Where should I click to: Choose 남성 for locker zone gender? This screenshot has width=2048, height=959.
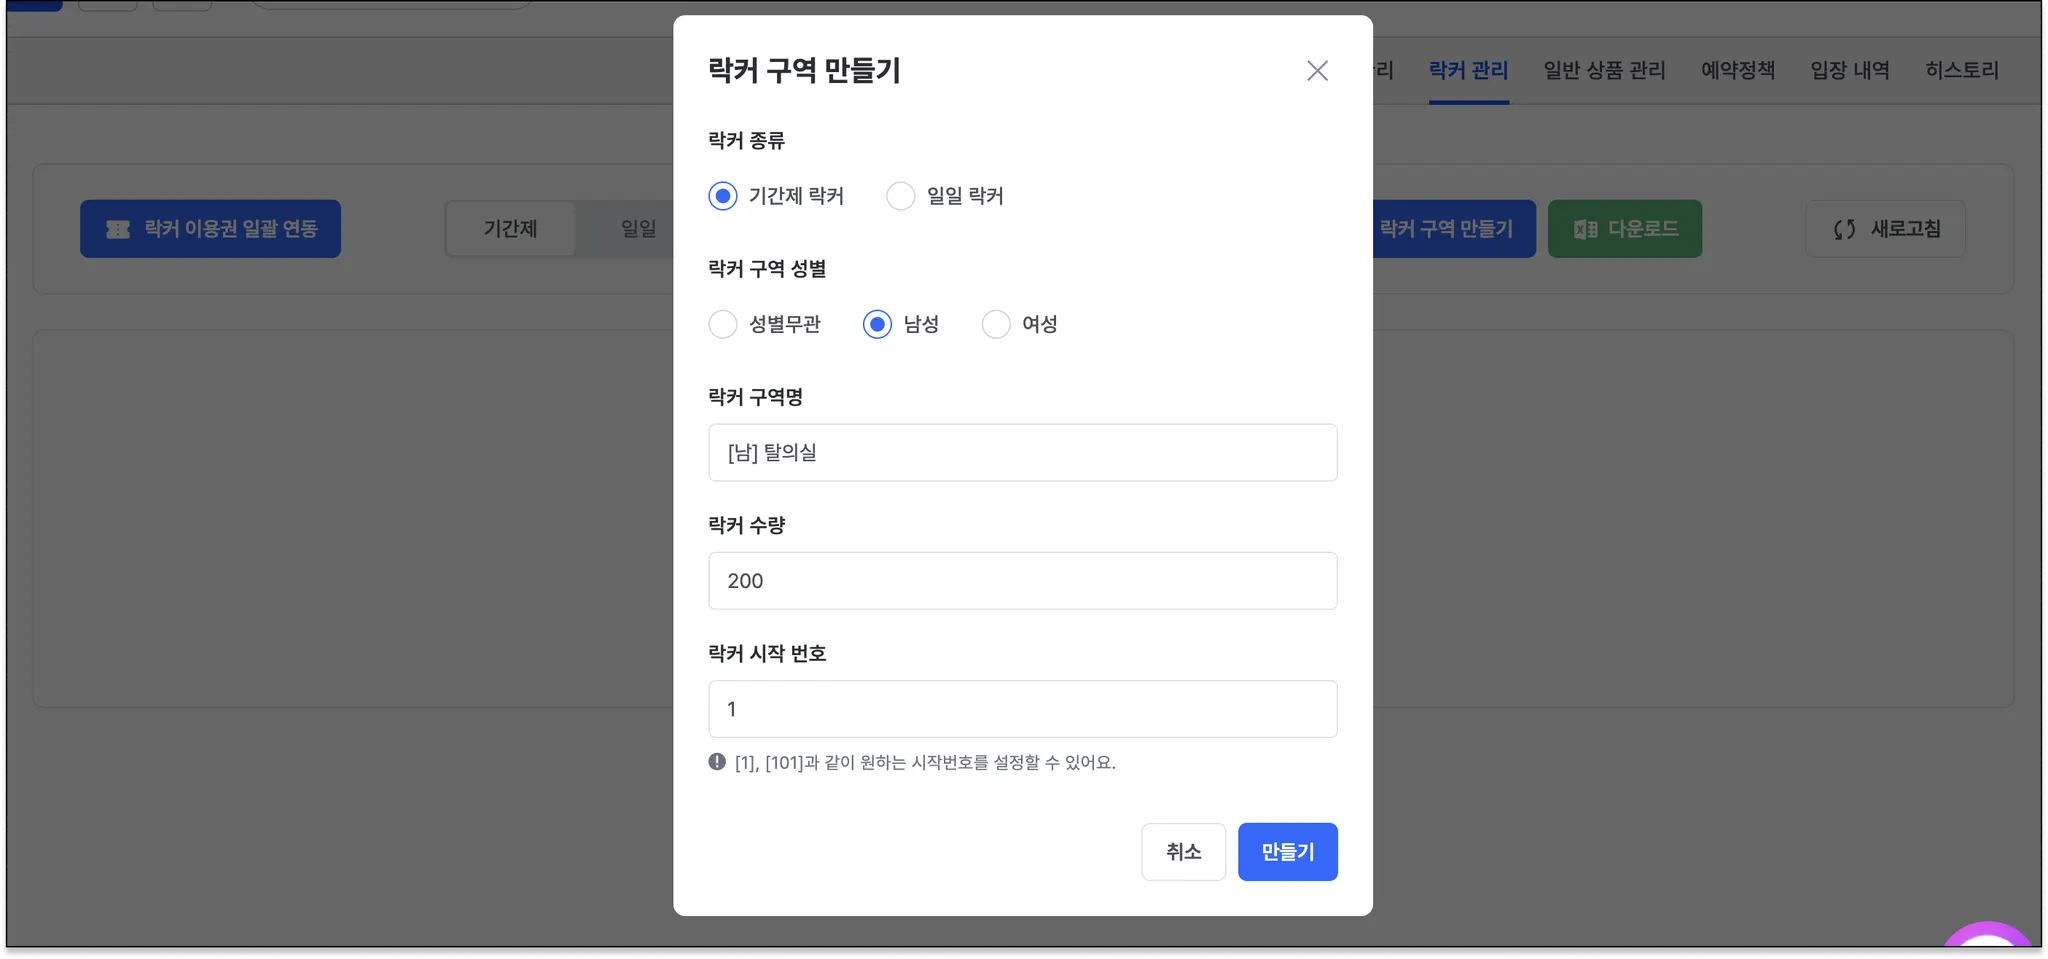click(877, 324)
